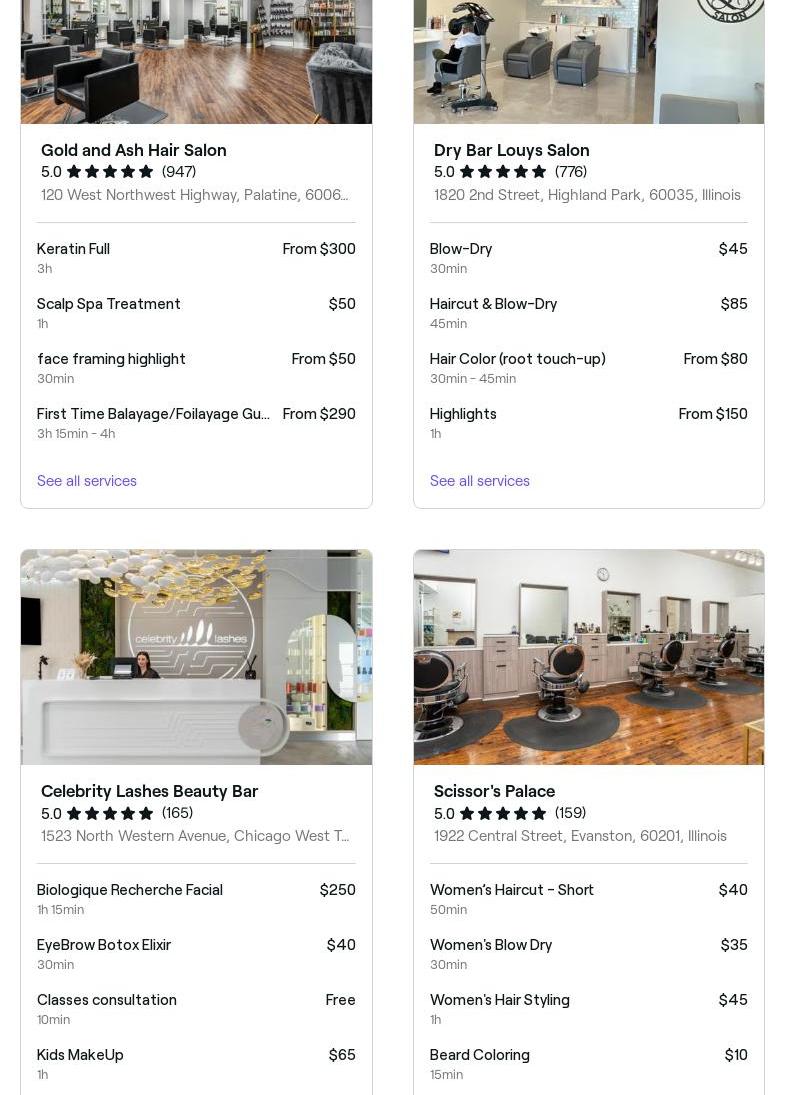See all services for Gold and Ash

click(87, 481)
